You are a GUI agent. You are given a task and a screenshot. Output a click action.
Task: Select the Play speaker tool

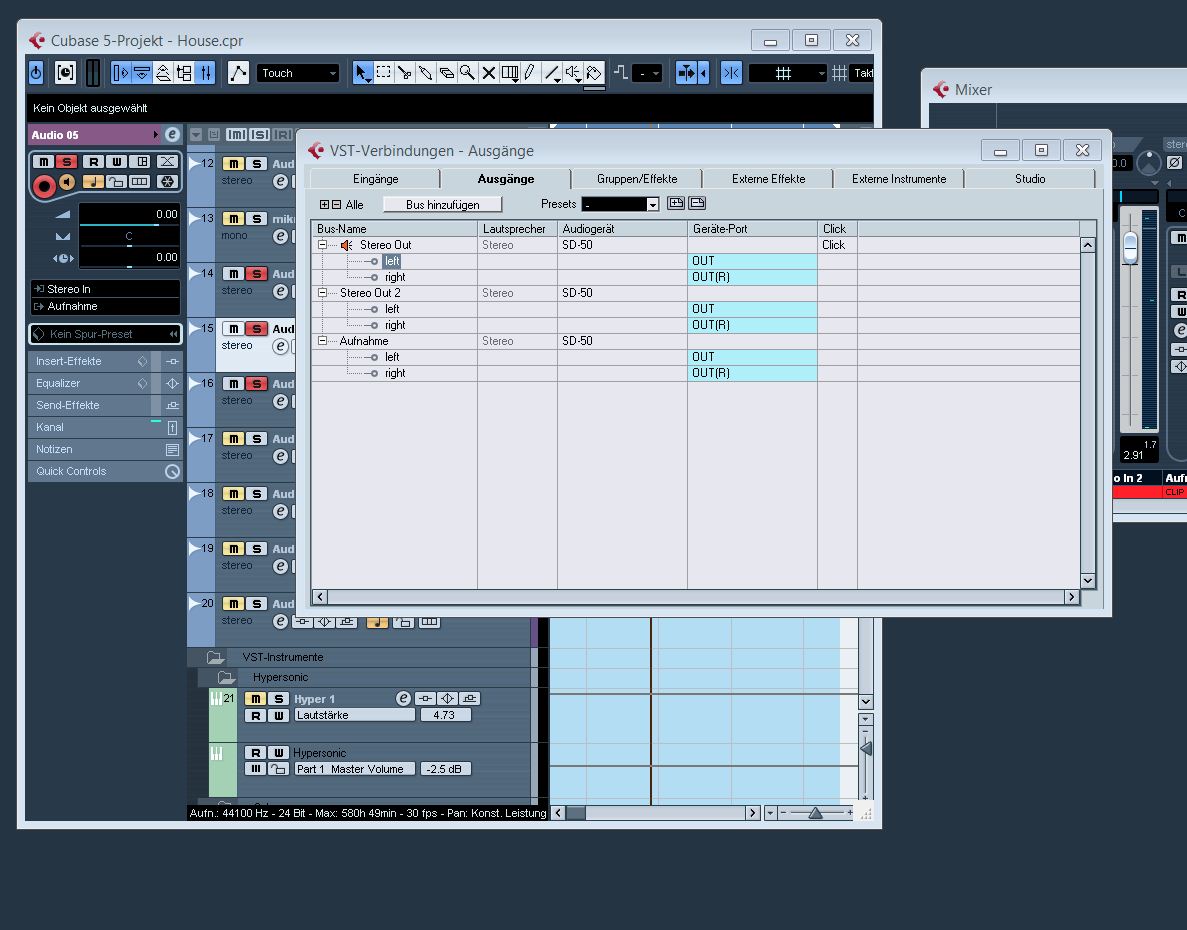pos(573,73)
